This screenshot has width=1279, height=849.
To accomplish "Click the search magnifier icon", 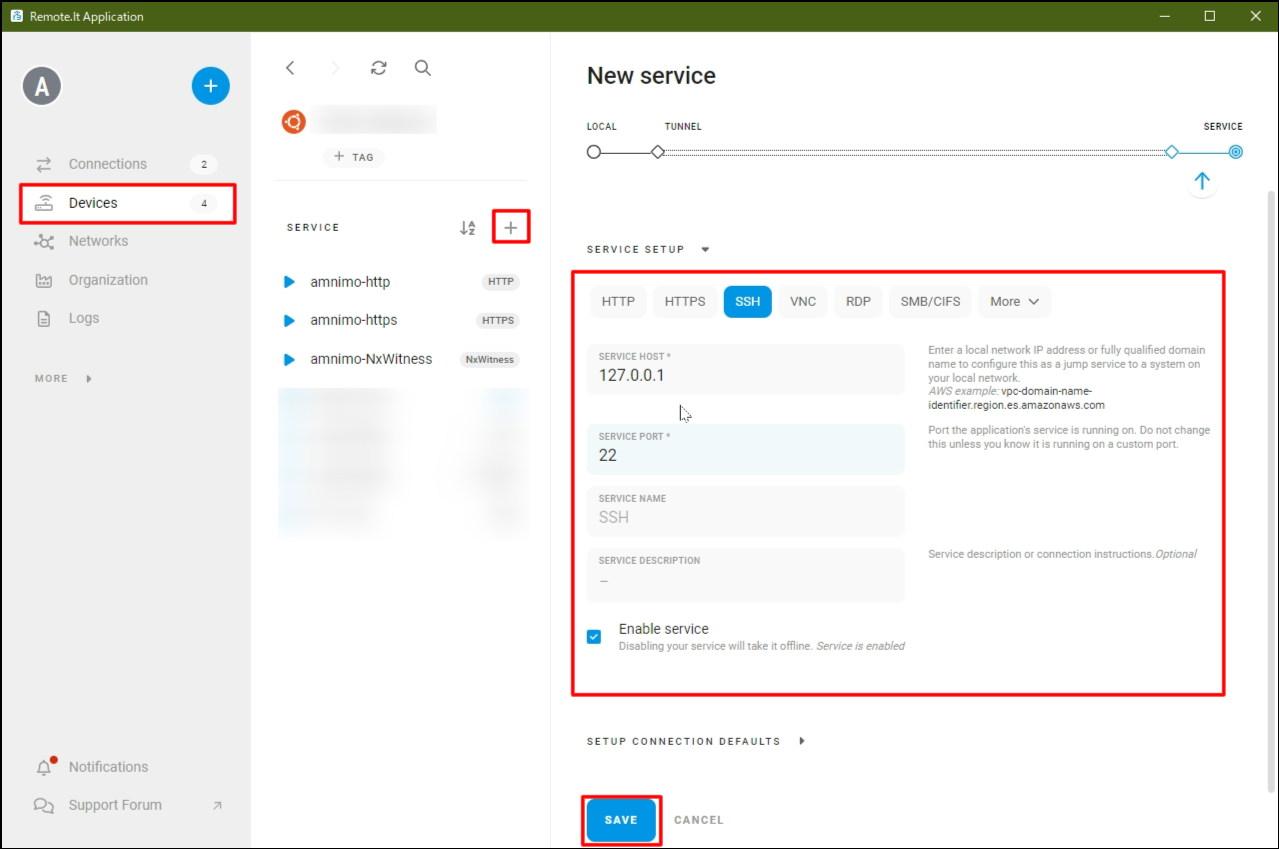I will (422, 68).
